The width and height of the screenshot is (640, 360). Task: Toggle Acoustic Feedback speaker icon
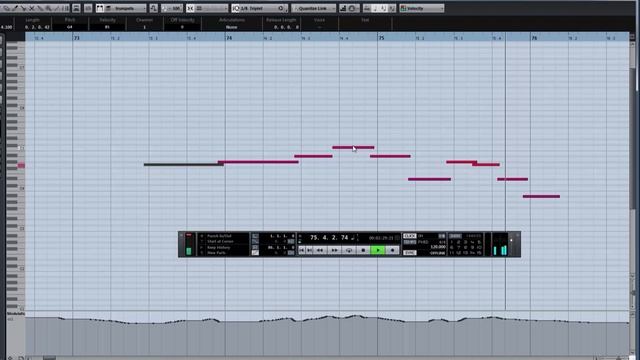[88, 8]
